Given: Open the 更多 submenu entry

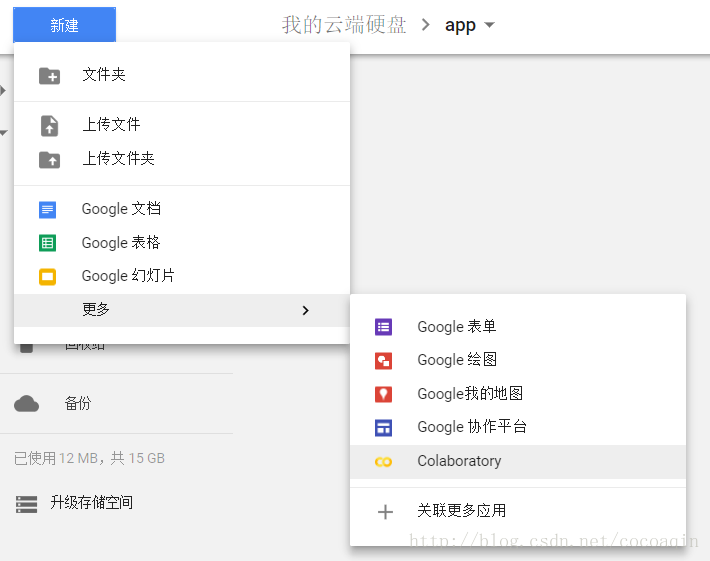Looking at the screenshot, I should [182, 310].
